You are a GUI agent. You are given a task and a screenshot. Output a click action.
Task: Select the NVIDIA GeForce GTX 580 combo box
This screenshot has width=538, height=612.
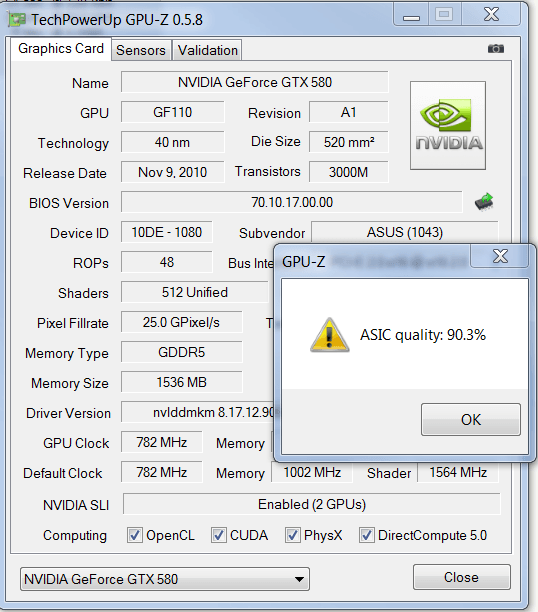coord(165,579)
